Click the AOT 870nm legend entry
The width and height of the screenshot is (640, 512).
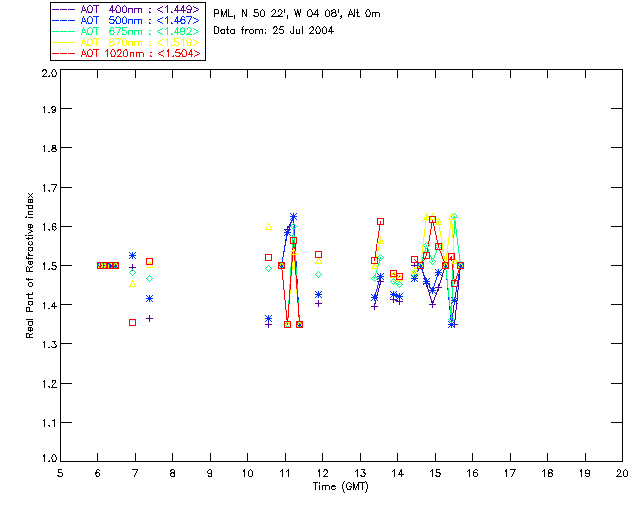coord(126,42)
